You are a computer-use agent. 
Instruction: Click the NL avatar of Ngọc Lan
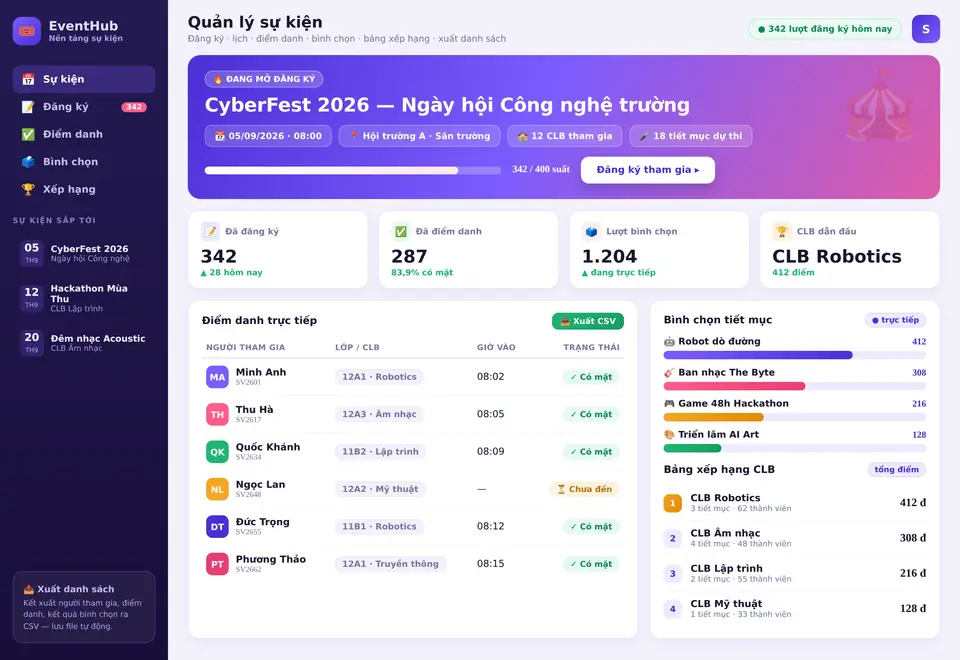(x=217, y=489)
